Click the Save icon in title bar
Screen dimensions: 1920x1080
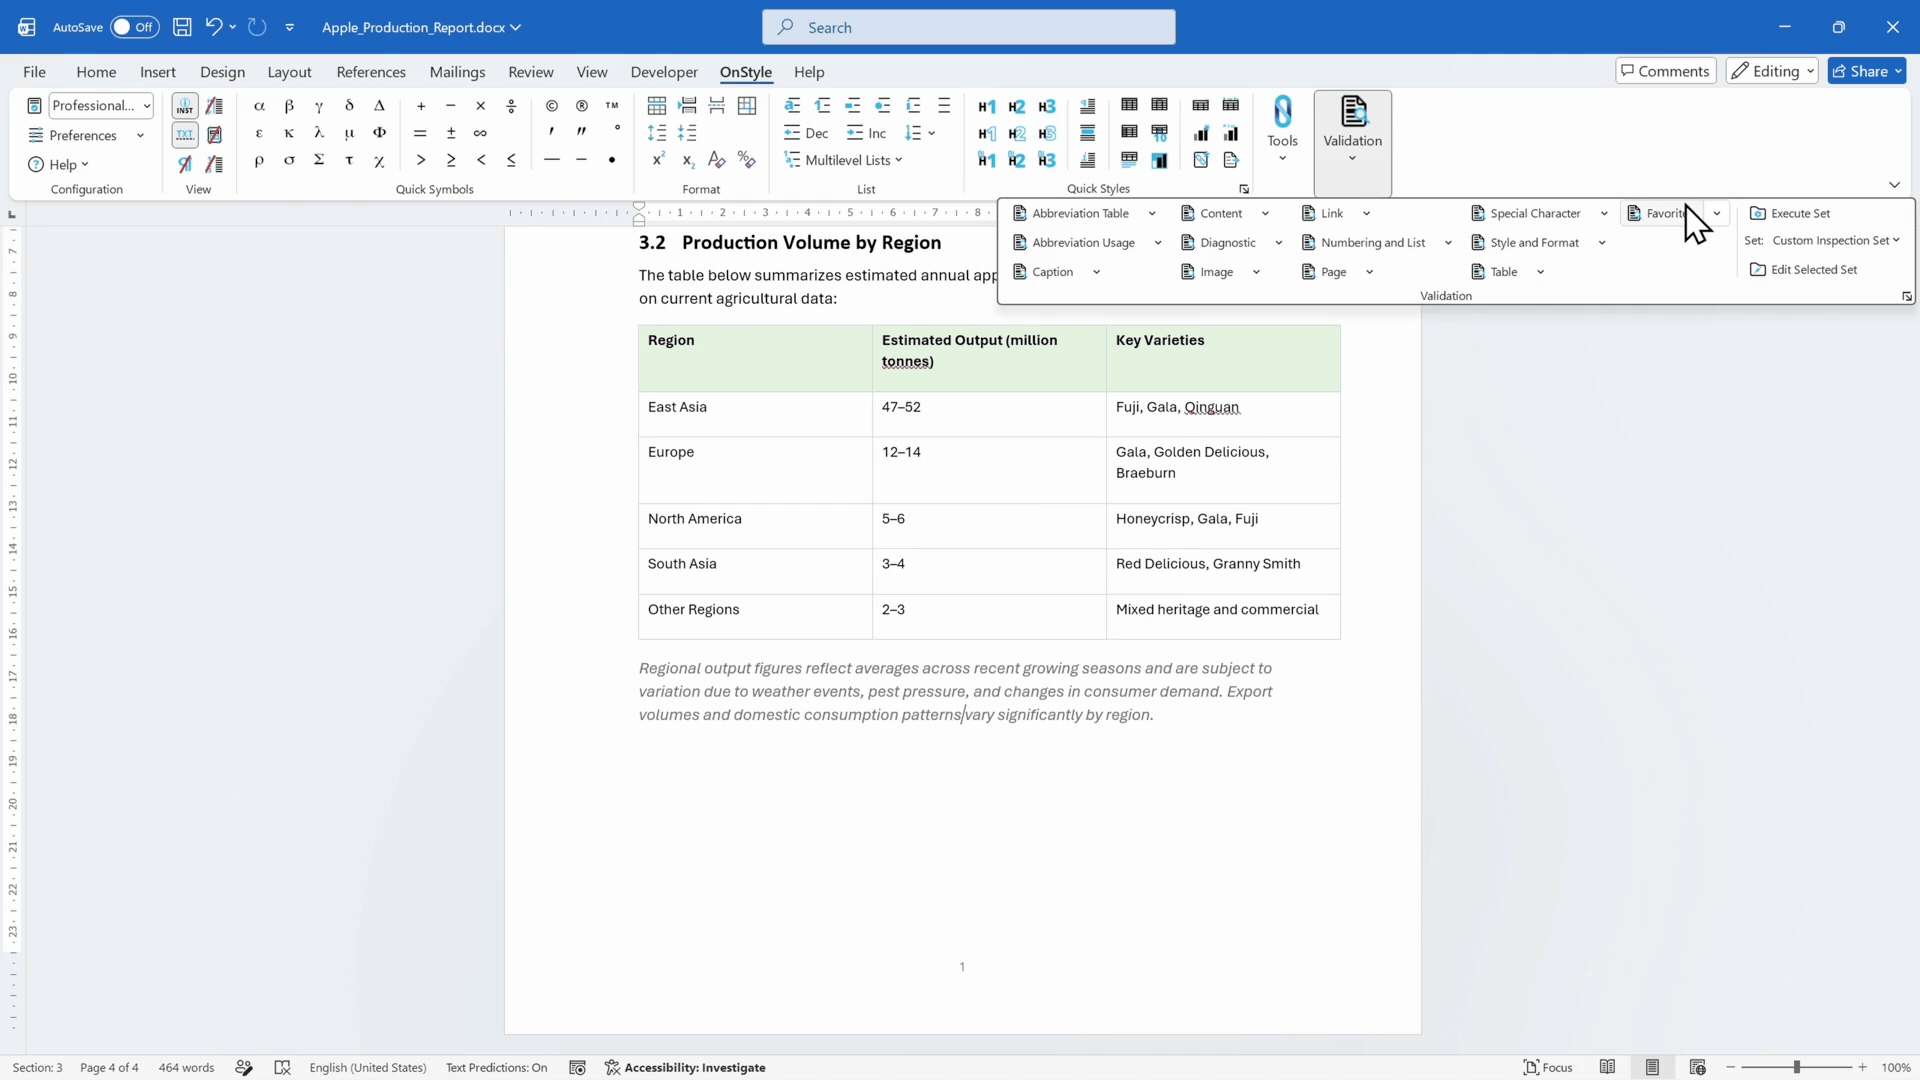pos(182,27)
